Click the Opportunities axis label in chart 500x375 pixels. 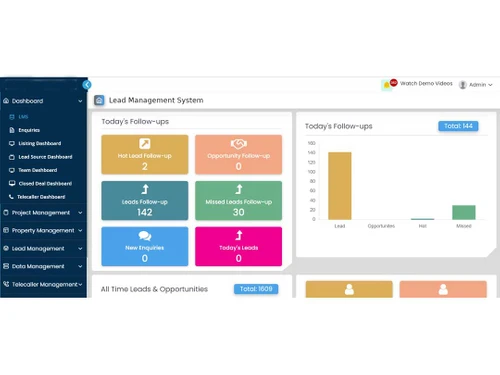click(x=381, y=226)
